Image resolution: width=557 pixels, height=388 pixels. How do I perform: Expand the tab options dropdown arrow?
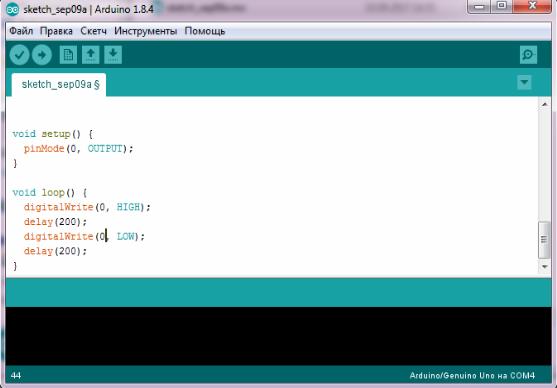point(524,82)
